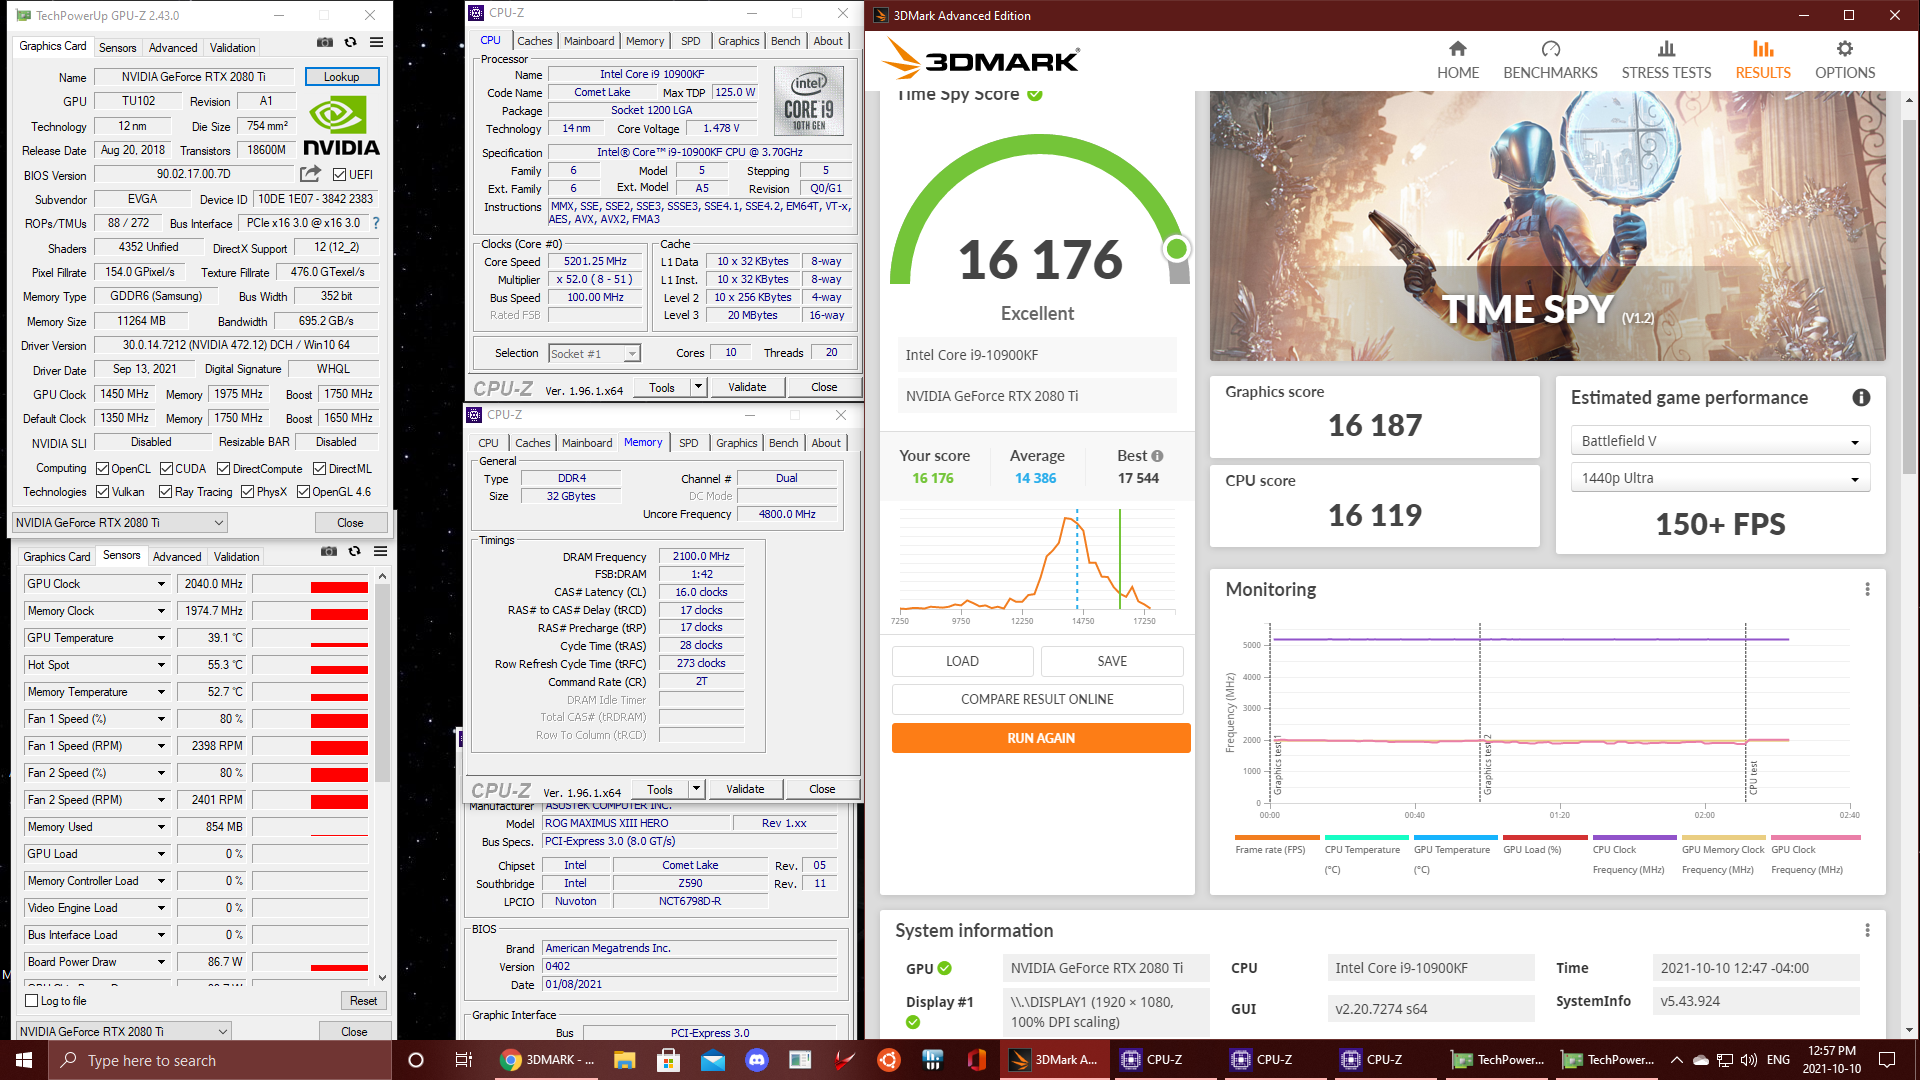Open the hamburger menu in top GPU-Z window

pos(377,43)
